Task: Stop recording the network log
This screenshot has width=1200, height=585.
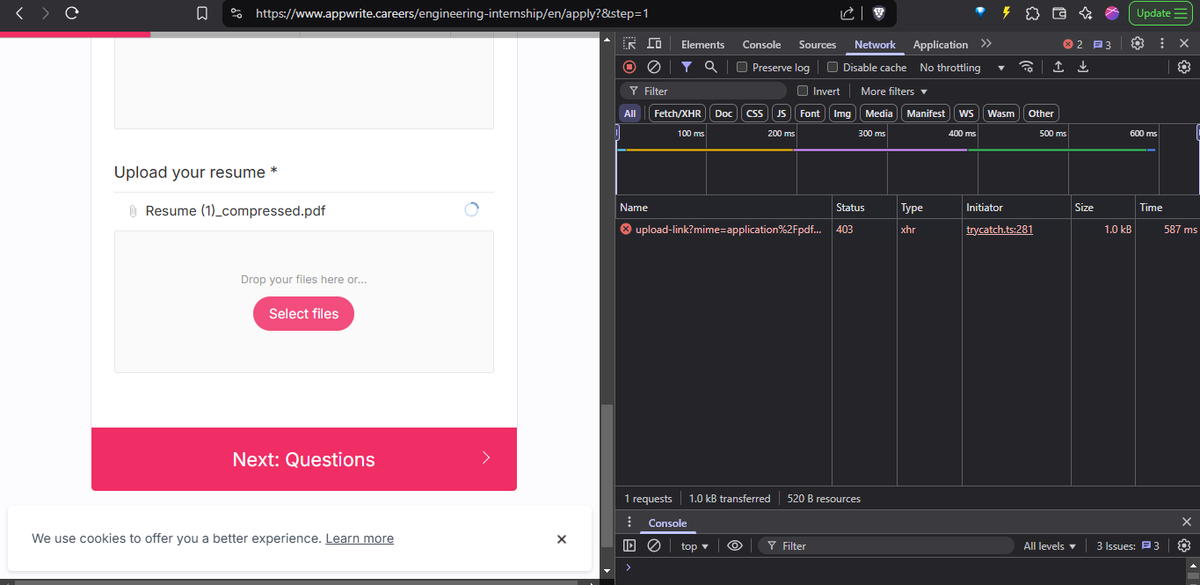Action: (x=630, y=67)
